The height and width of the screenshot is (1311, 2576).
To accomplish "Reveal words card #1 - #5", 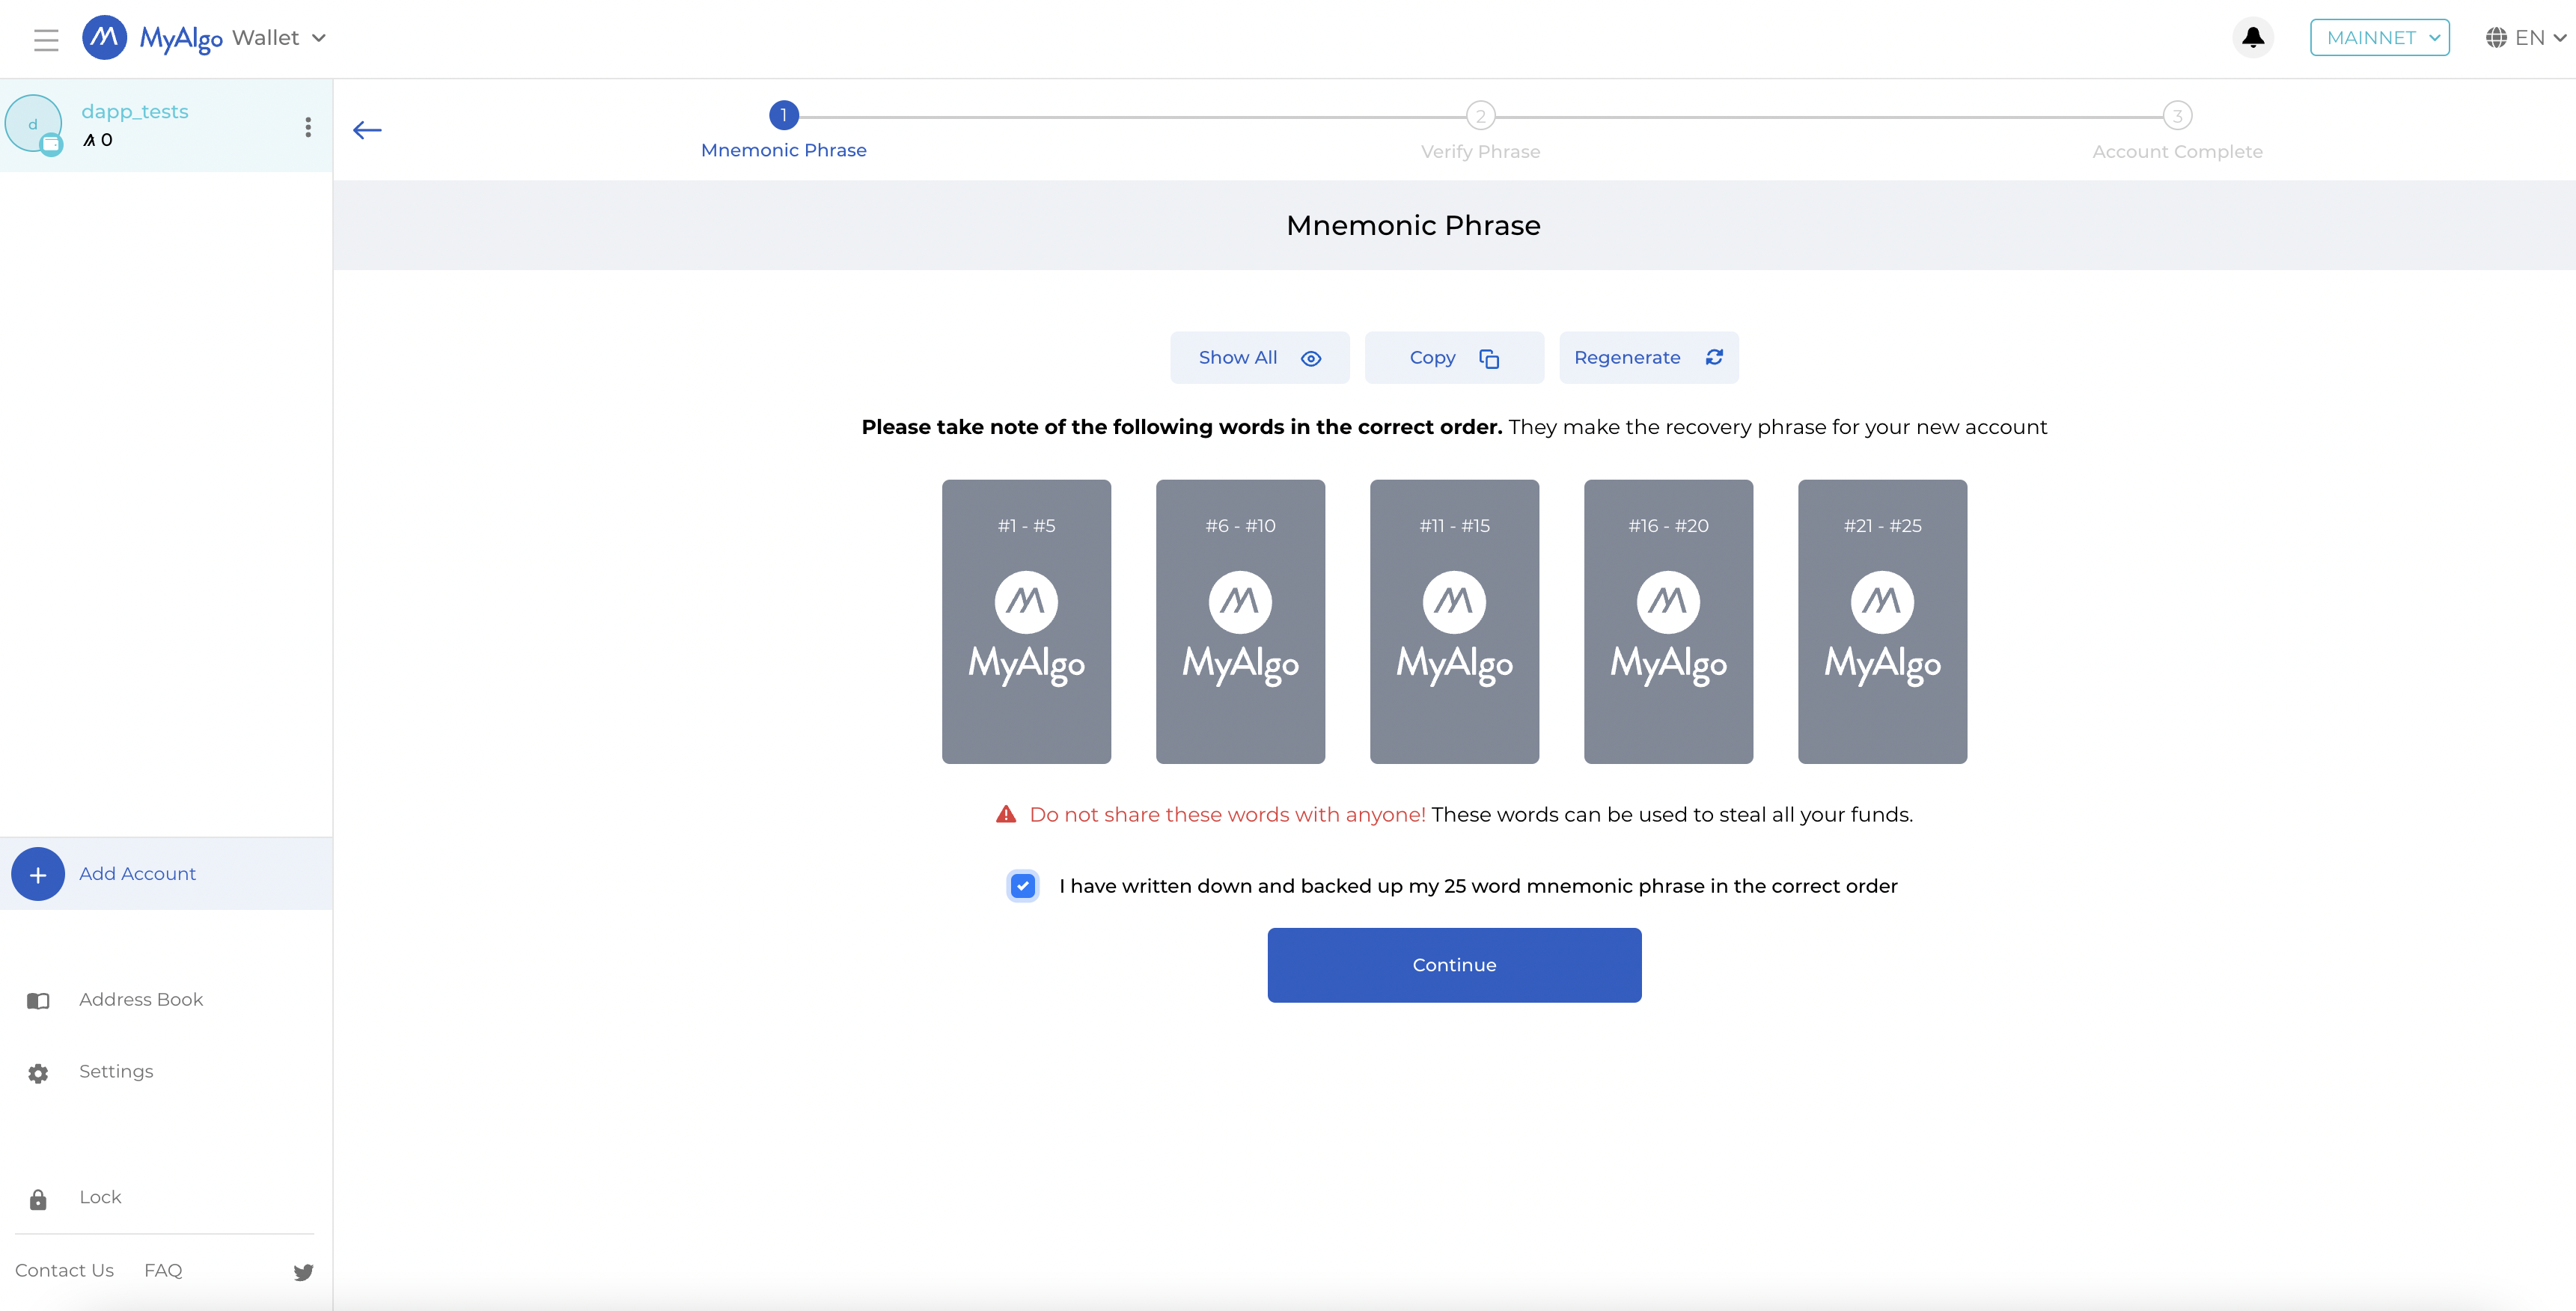I will (x=1026, y=622).
